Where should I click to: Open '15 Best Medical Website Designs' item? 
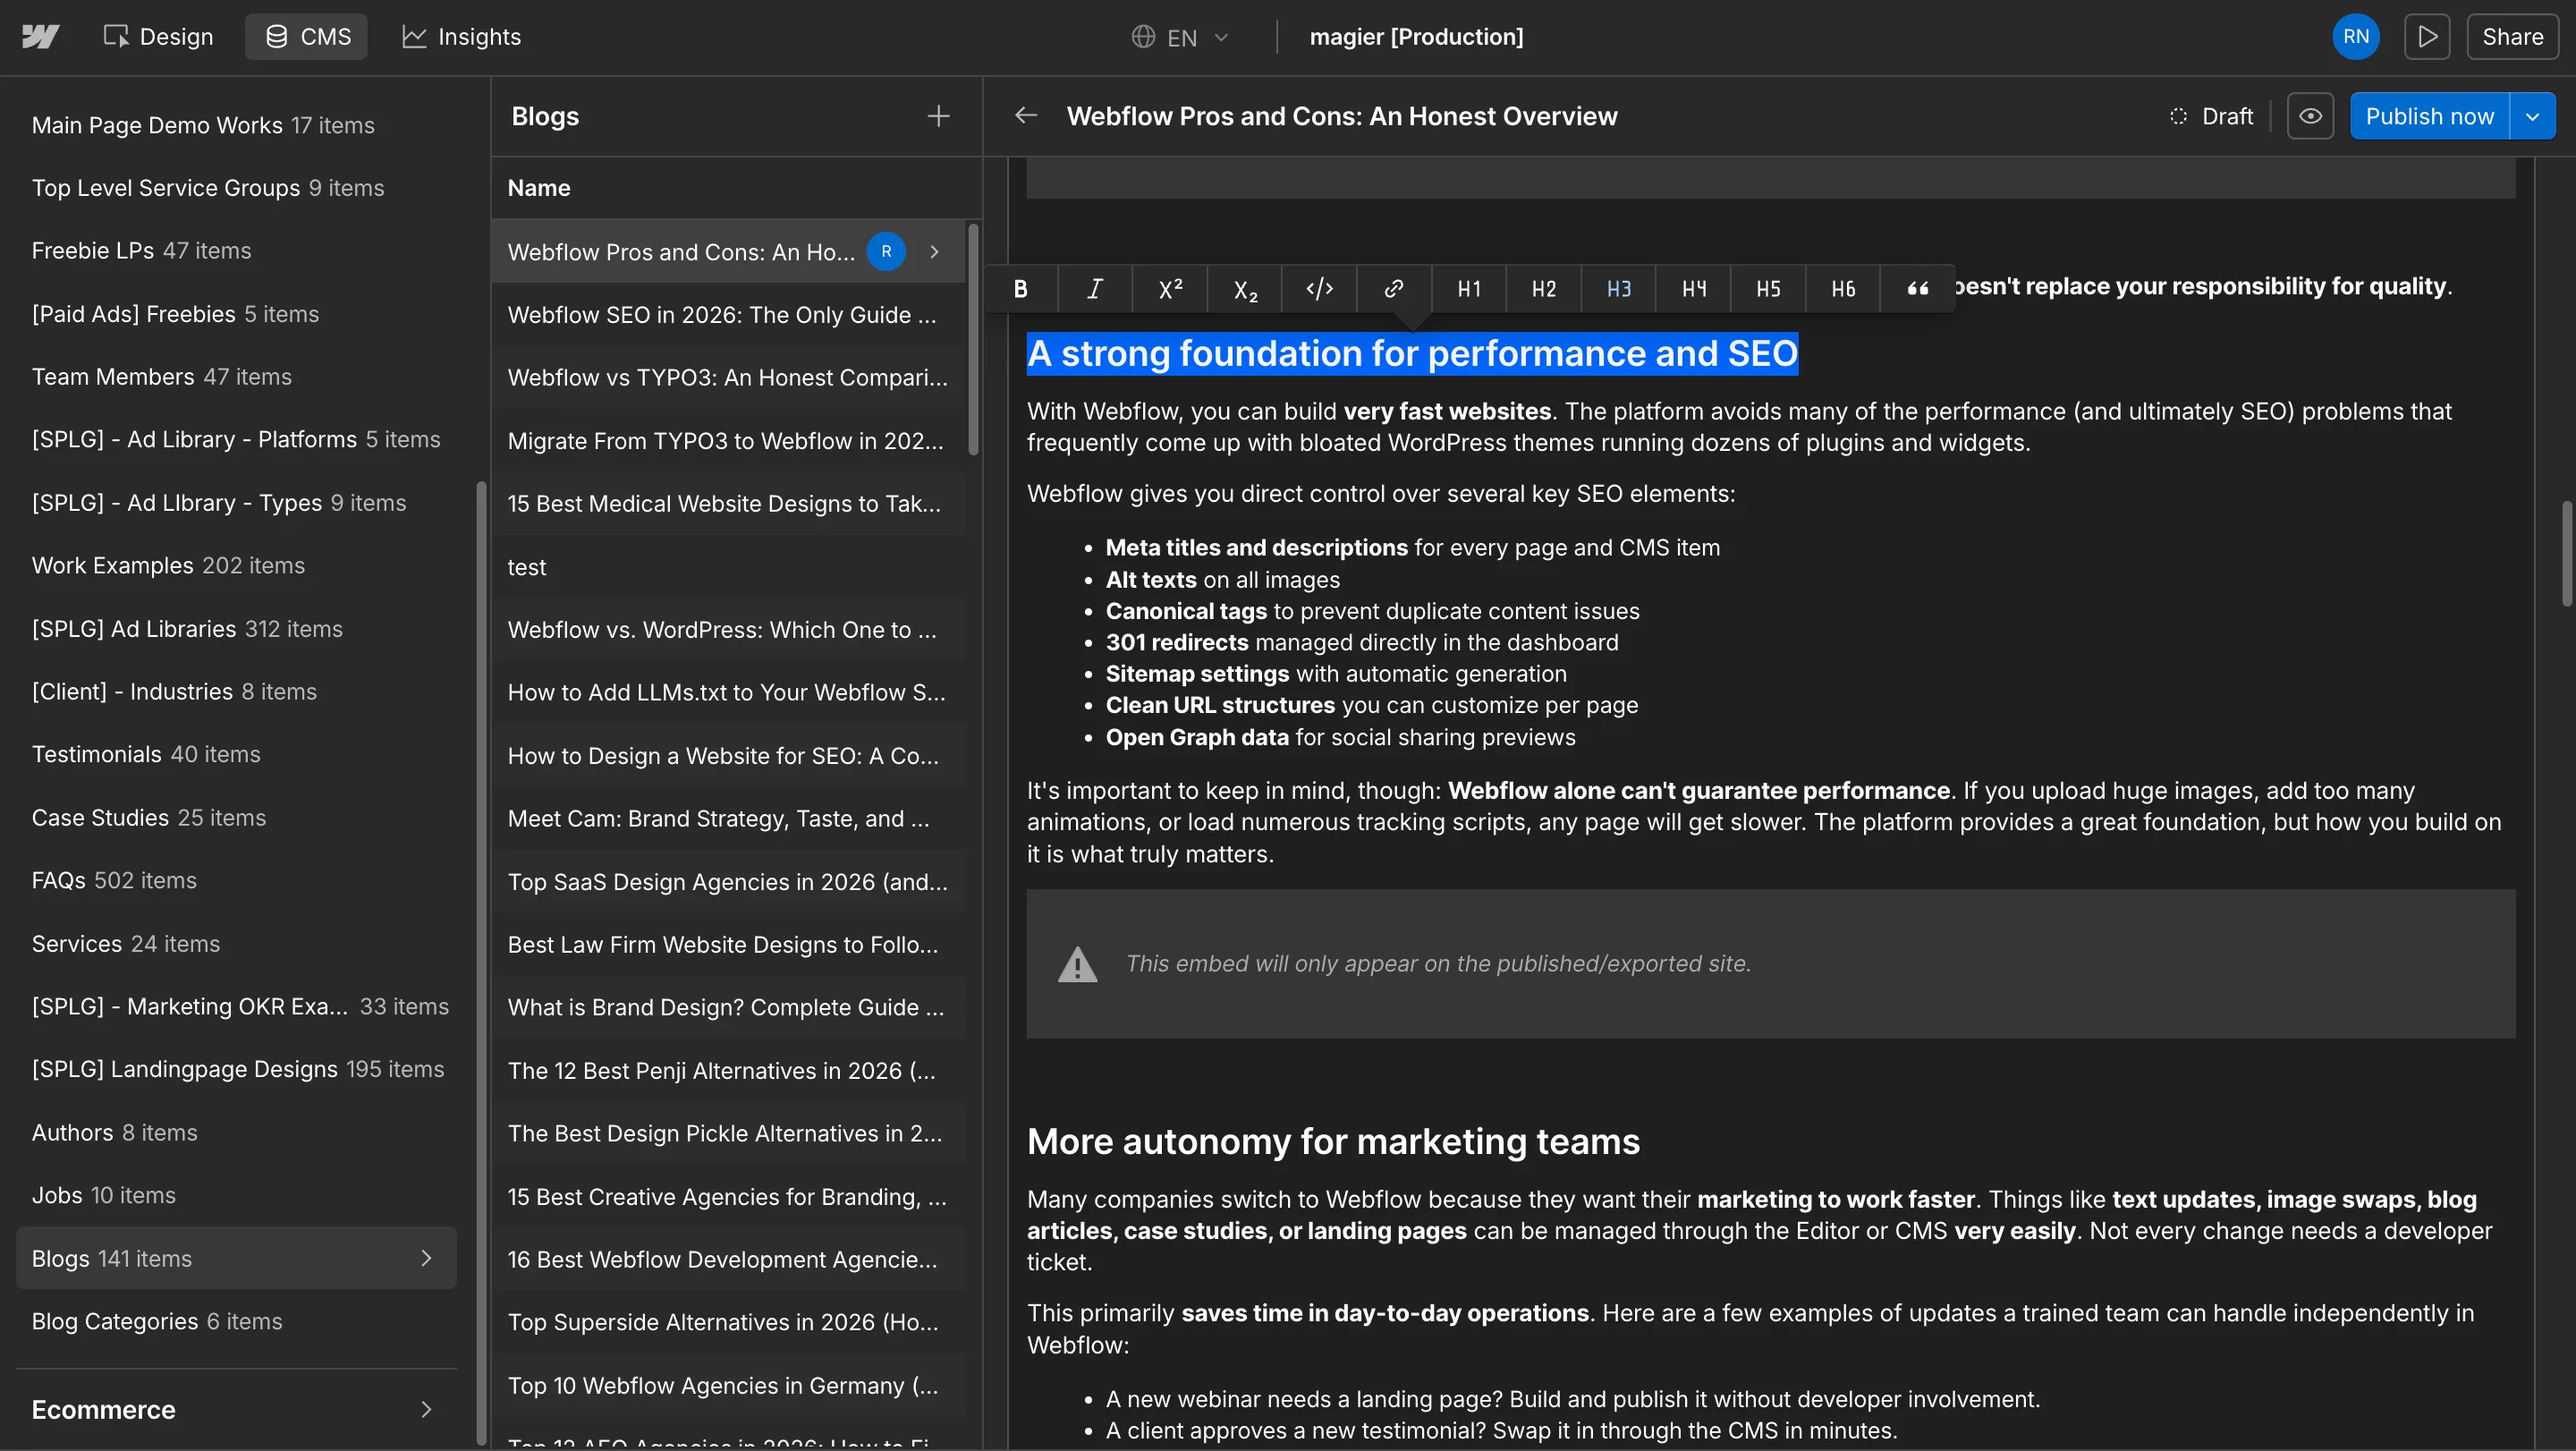728,504
